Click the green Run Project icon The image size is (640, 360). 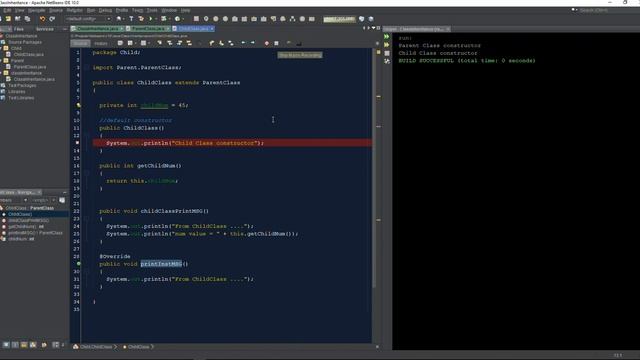click(151, 19)
